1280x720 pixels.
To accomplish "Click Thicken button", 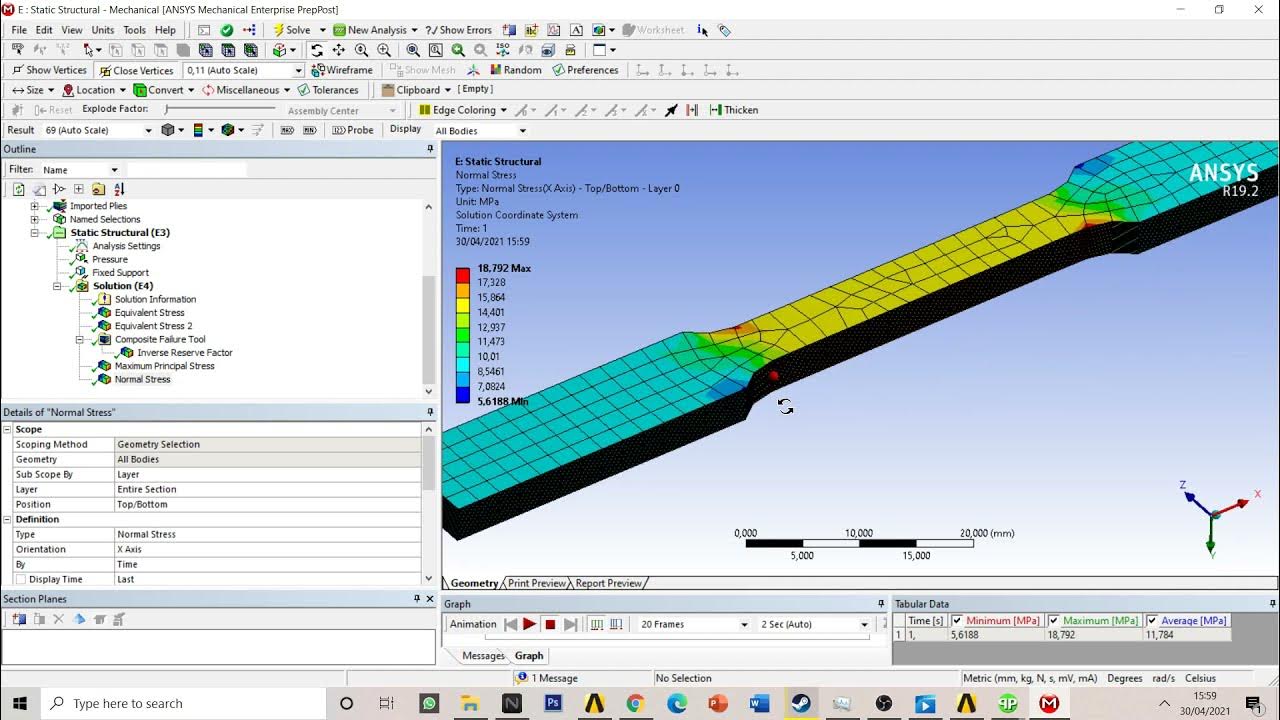I will (x=733, y=110).
